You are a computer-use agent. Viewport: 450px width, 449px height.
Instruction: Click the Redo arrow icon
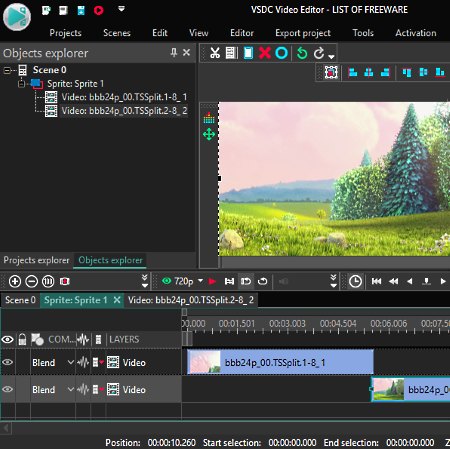(x=319, y=53)
